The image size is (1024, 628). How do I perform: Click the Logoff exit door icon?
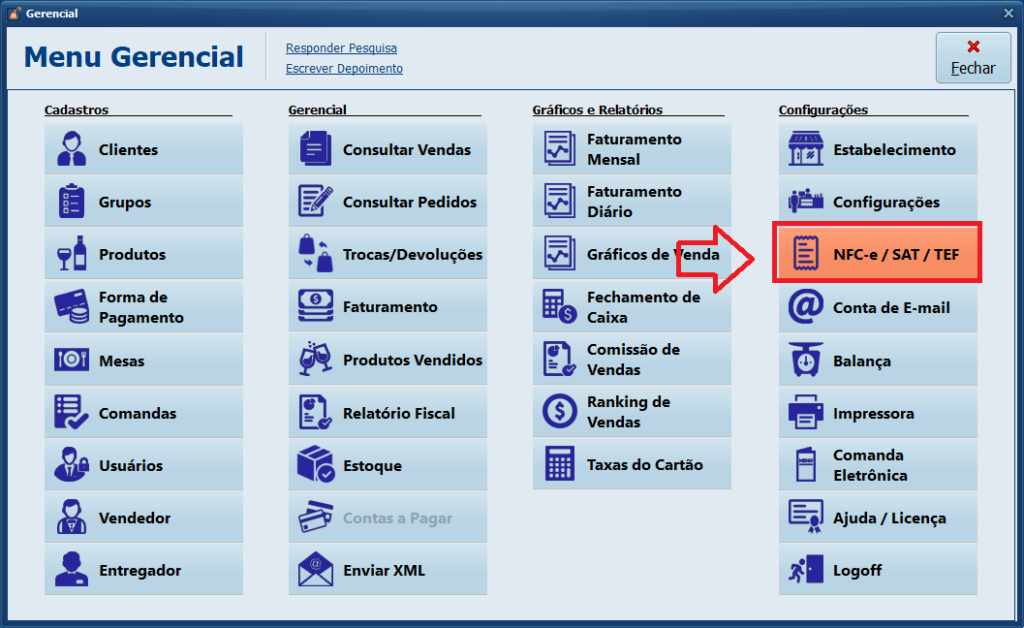click(x=805, y=569)
